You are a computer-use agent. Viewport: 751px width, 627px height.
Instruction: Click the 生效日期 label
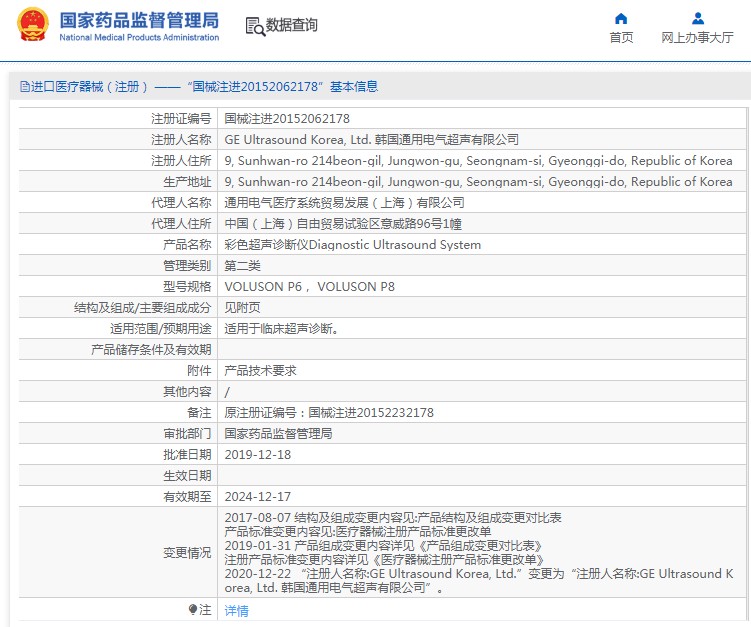(187, 476)
